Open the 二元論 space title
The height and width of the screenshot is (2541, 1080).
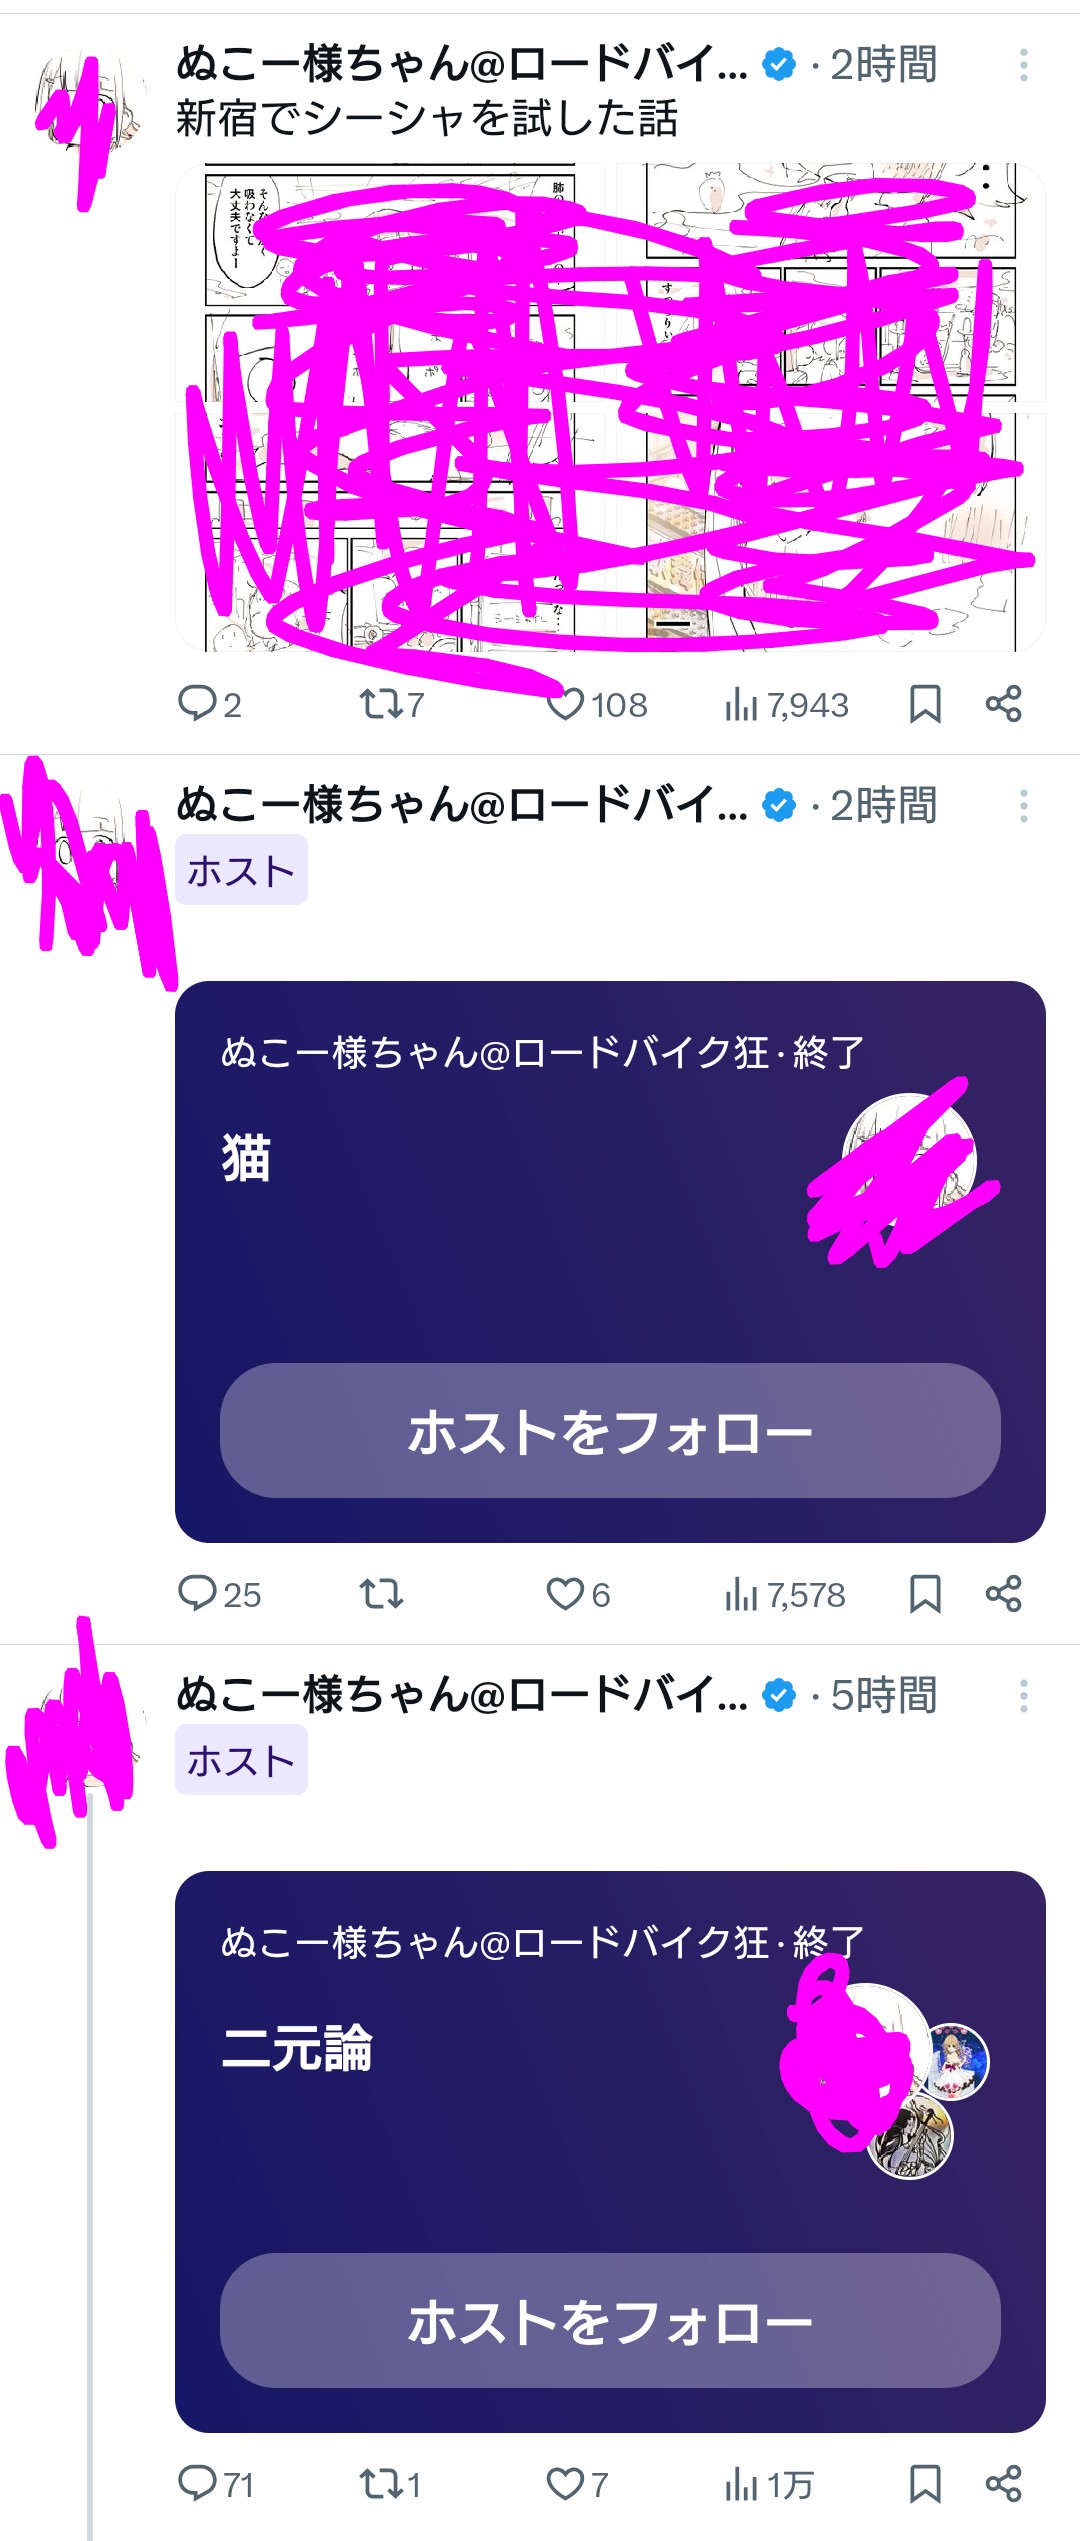(x=297, y=2047)
